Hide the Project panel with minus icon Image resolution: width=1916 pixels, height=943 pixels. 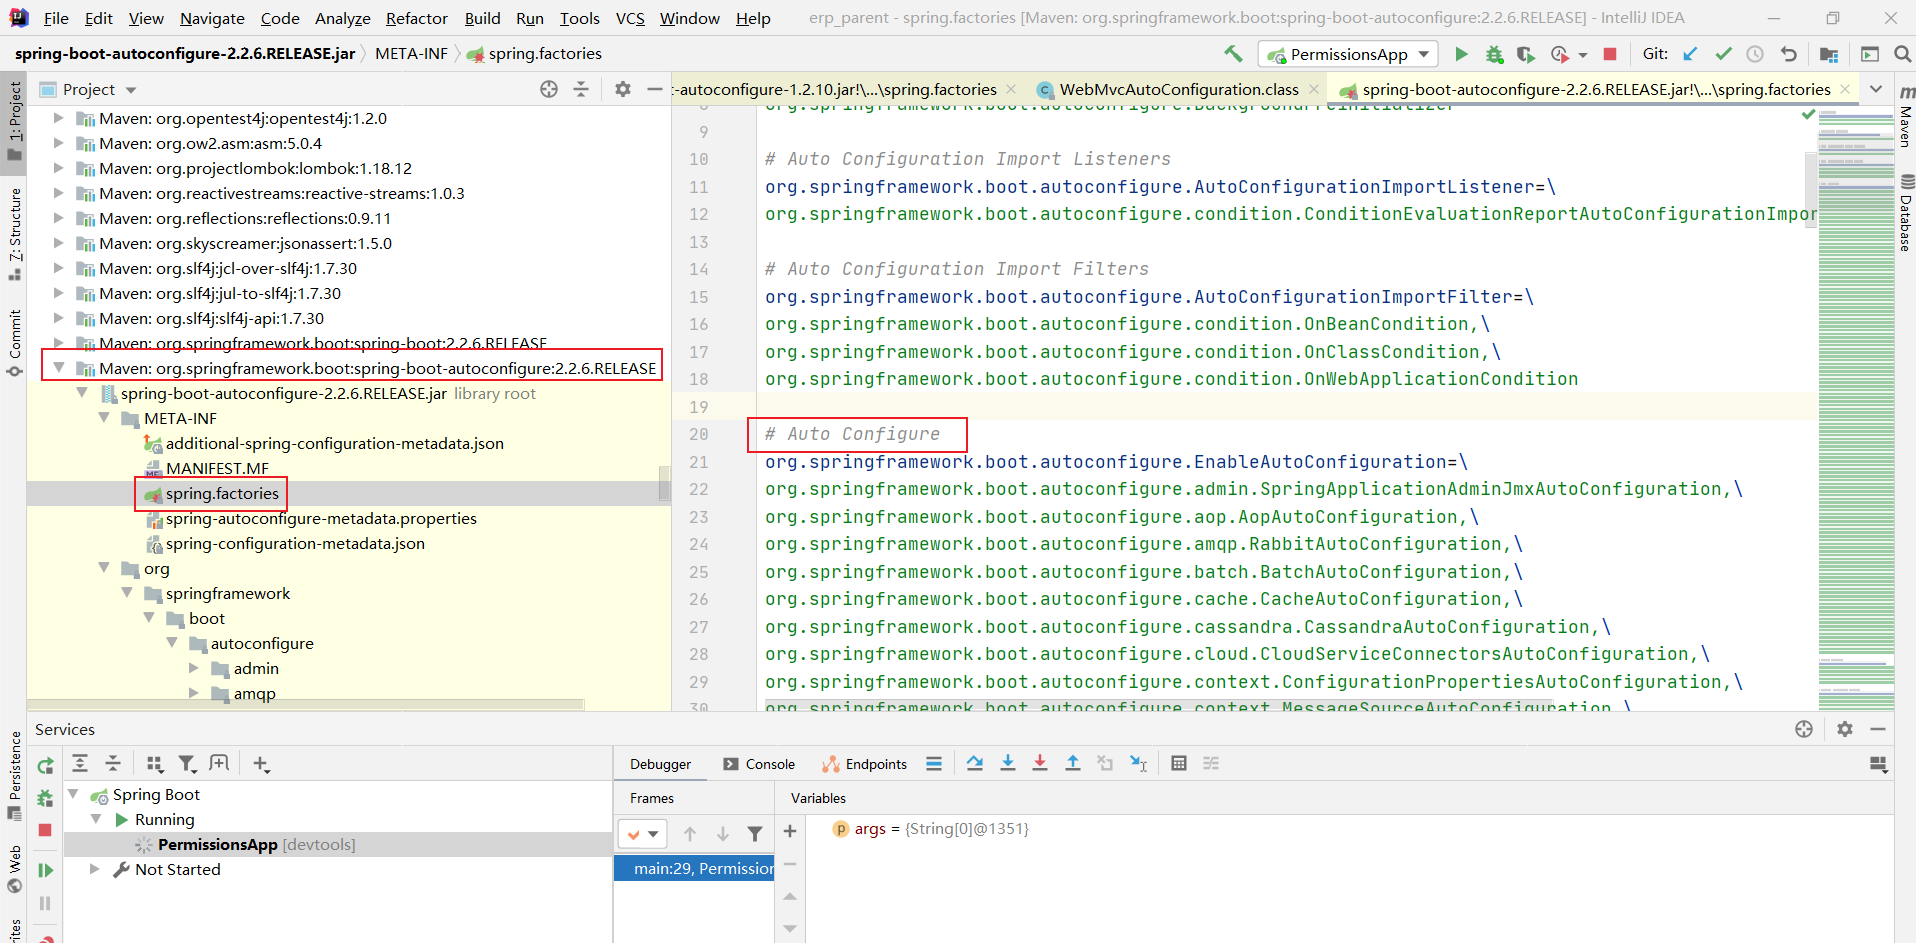tap(655, 89)
